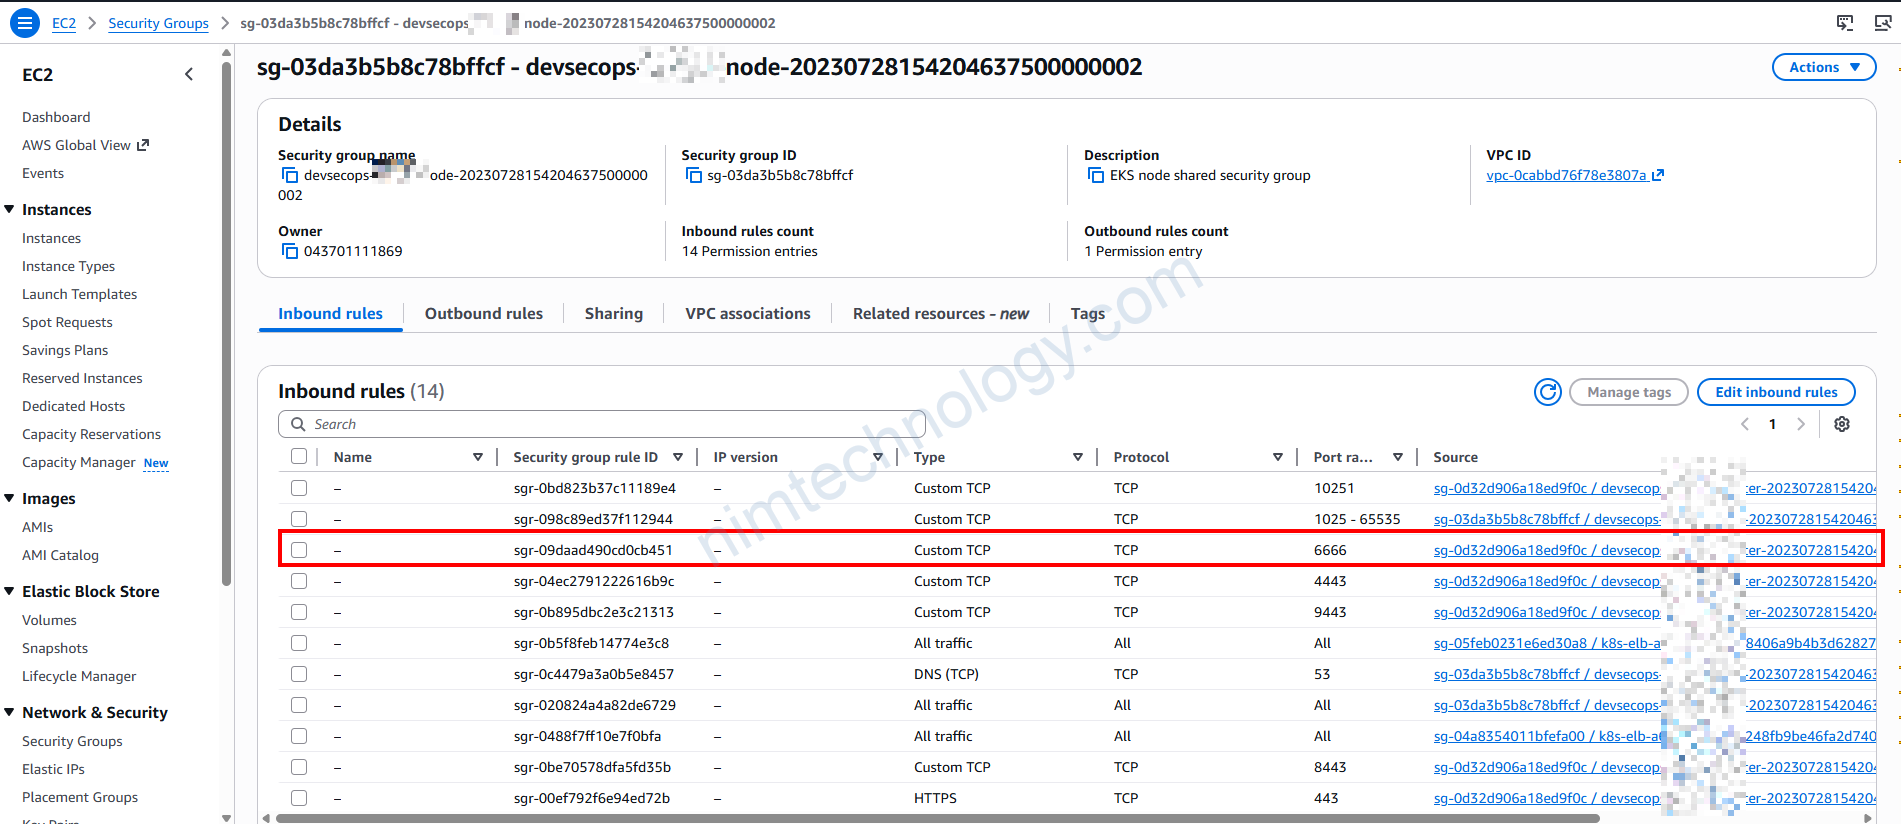Open the VPC ID link
This screenshot has height=824, width=1901.
click(x=1566, y=176)
